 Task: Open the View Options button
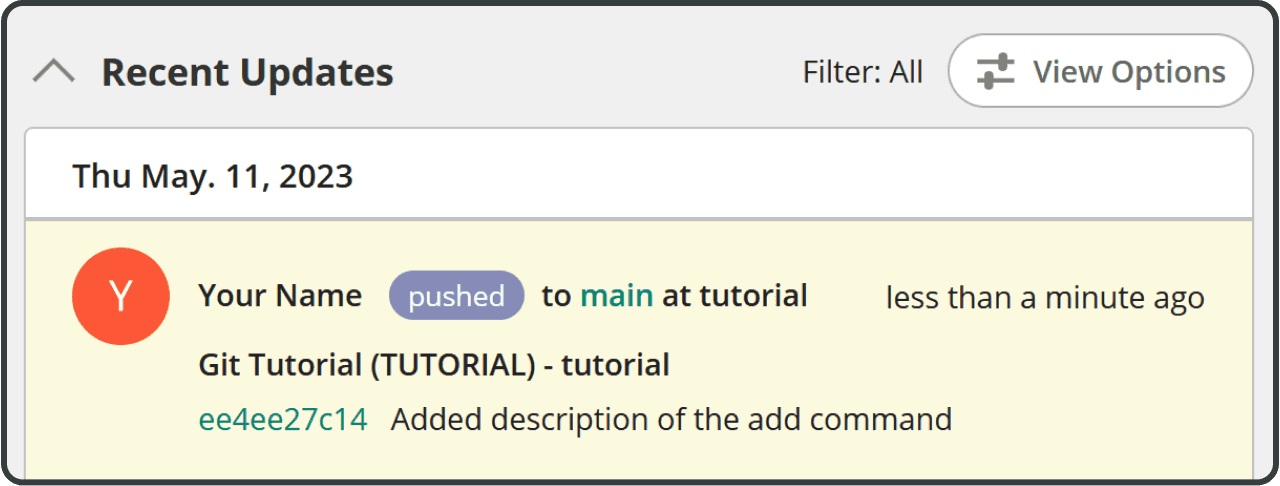click(x=1100, y=71)
